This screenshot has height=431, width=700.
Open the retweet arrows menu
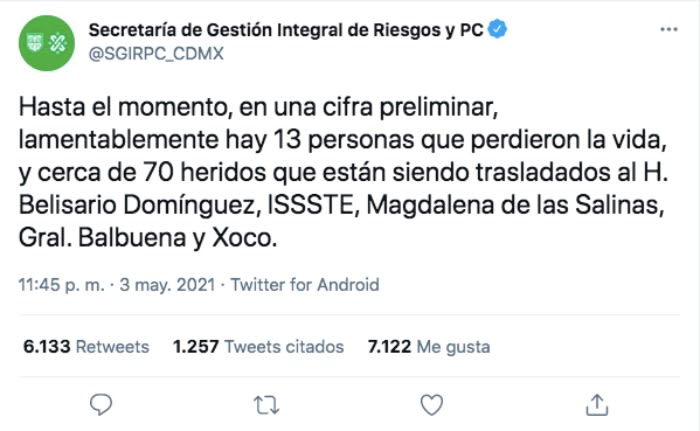265,403
